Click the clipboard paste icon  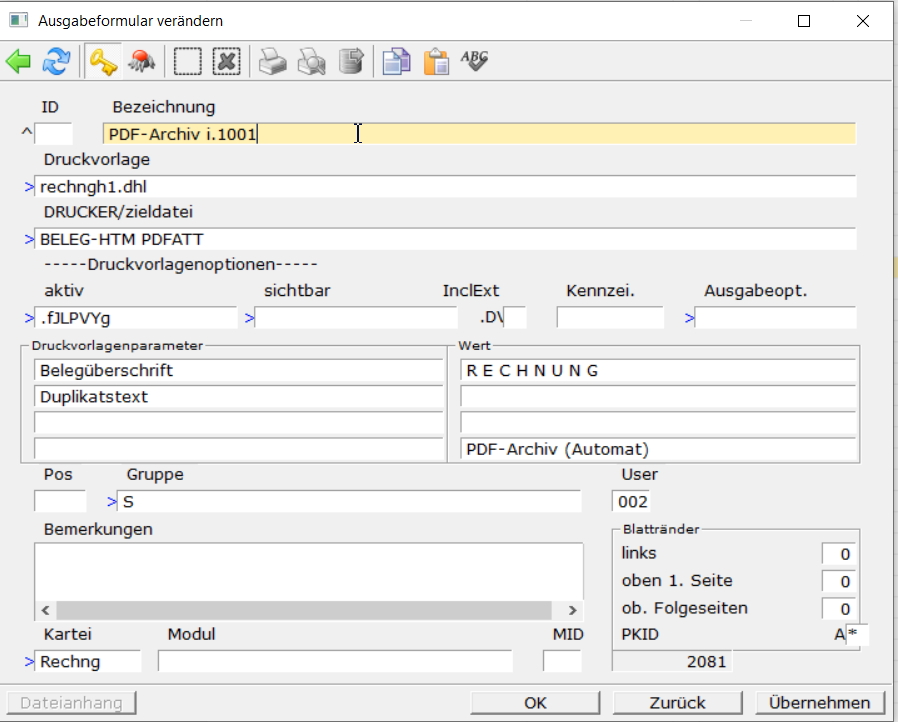click(x=436, y=62)
